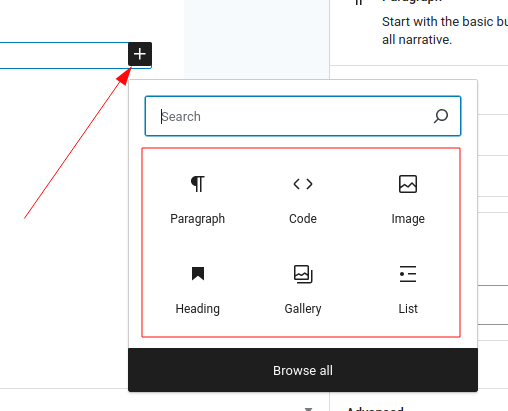Select the Gallery block icon
The image size is (508, 411).
tap(303, 274)
